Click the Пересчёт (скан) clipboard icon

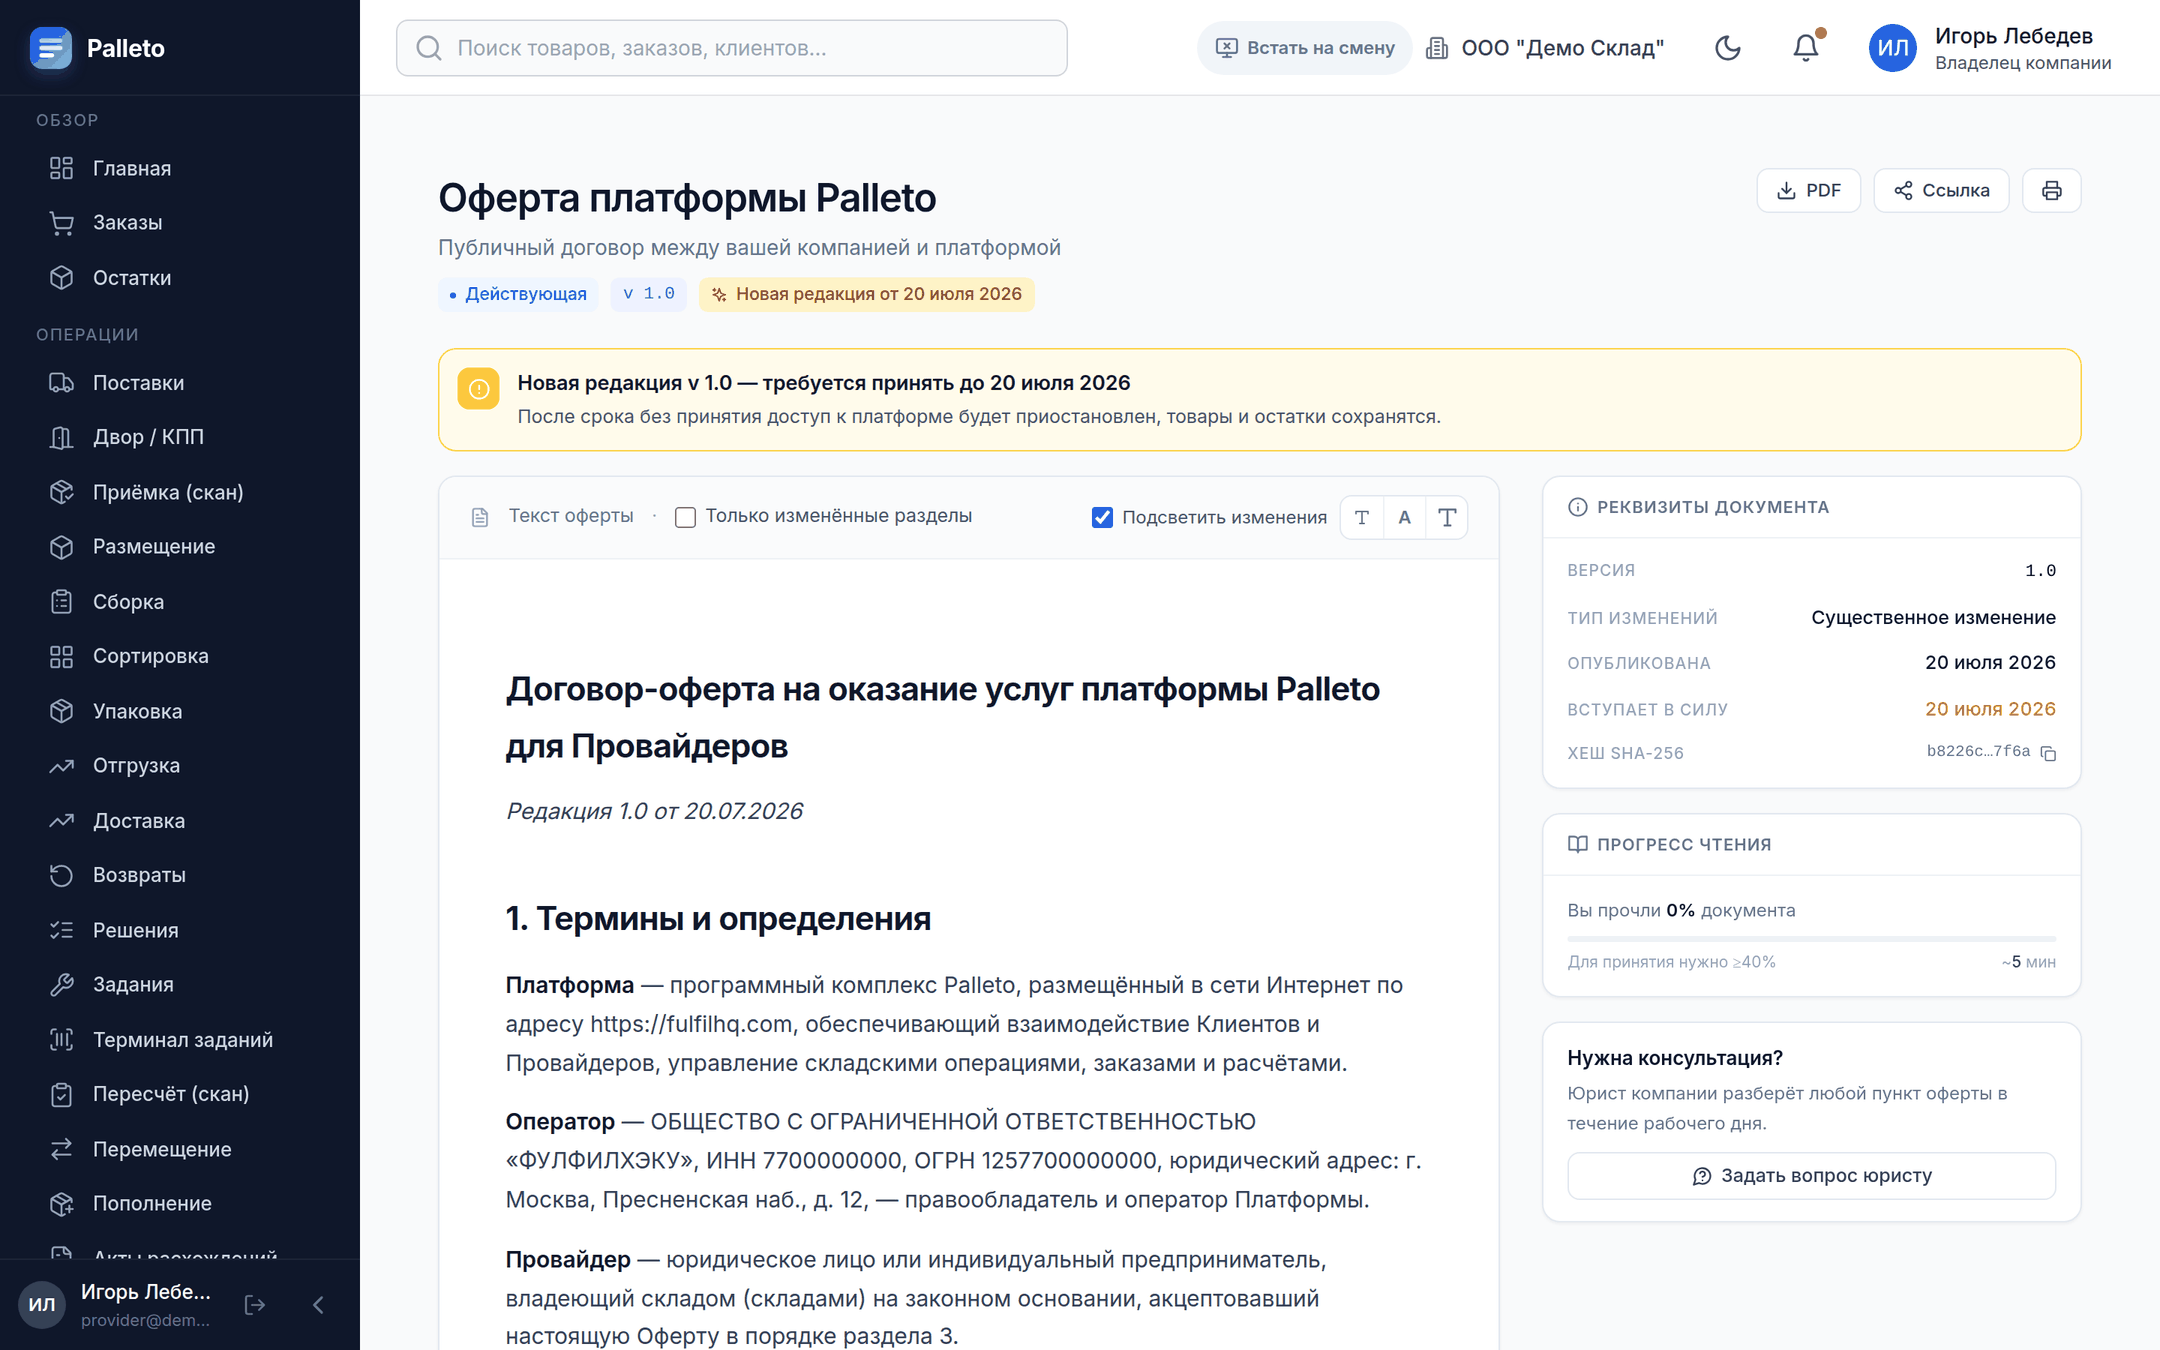[62, 1094]
